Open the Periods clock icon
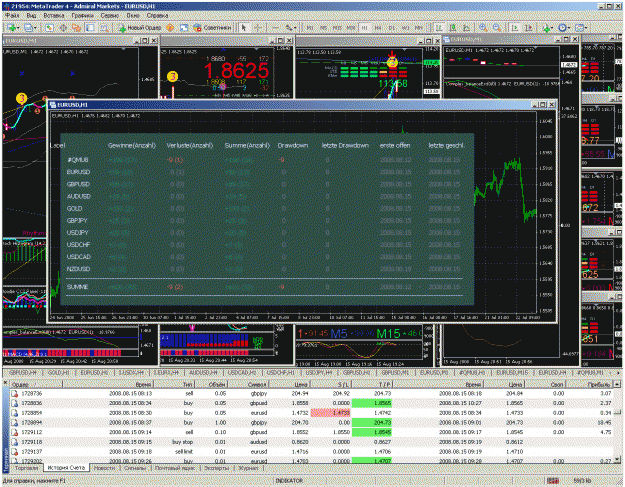This screenshot has height=487, width=625. 562,27
